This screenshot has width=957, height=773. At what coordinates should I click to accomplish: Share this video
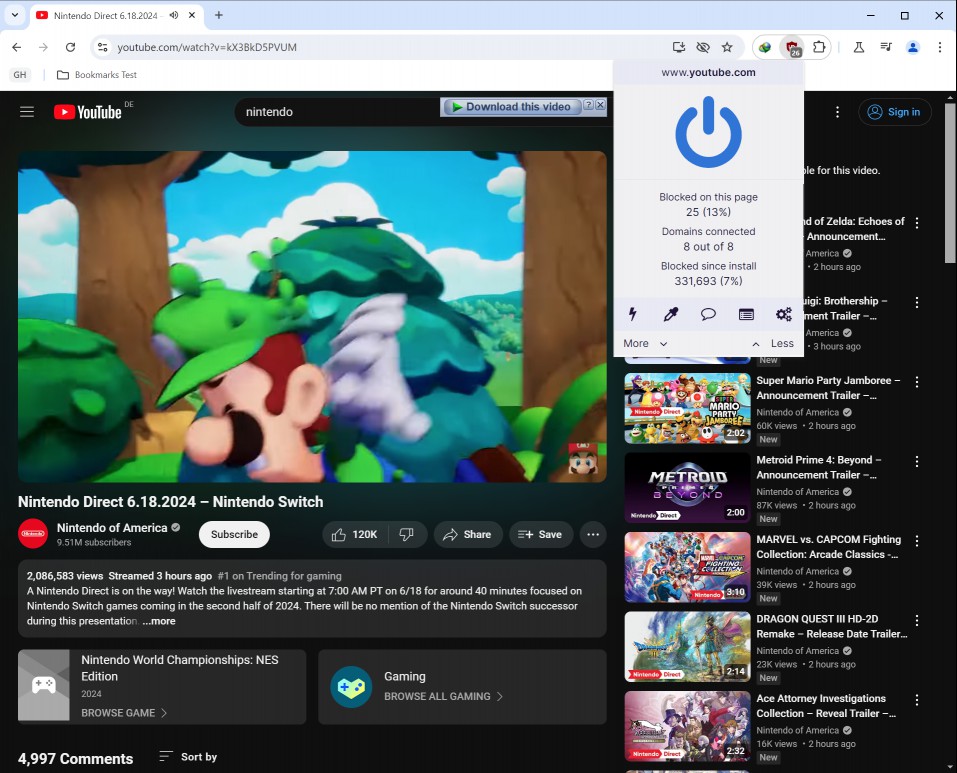(x=468, y=534)
